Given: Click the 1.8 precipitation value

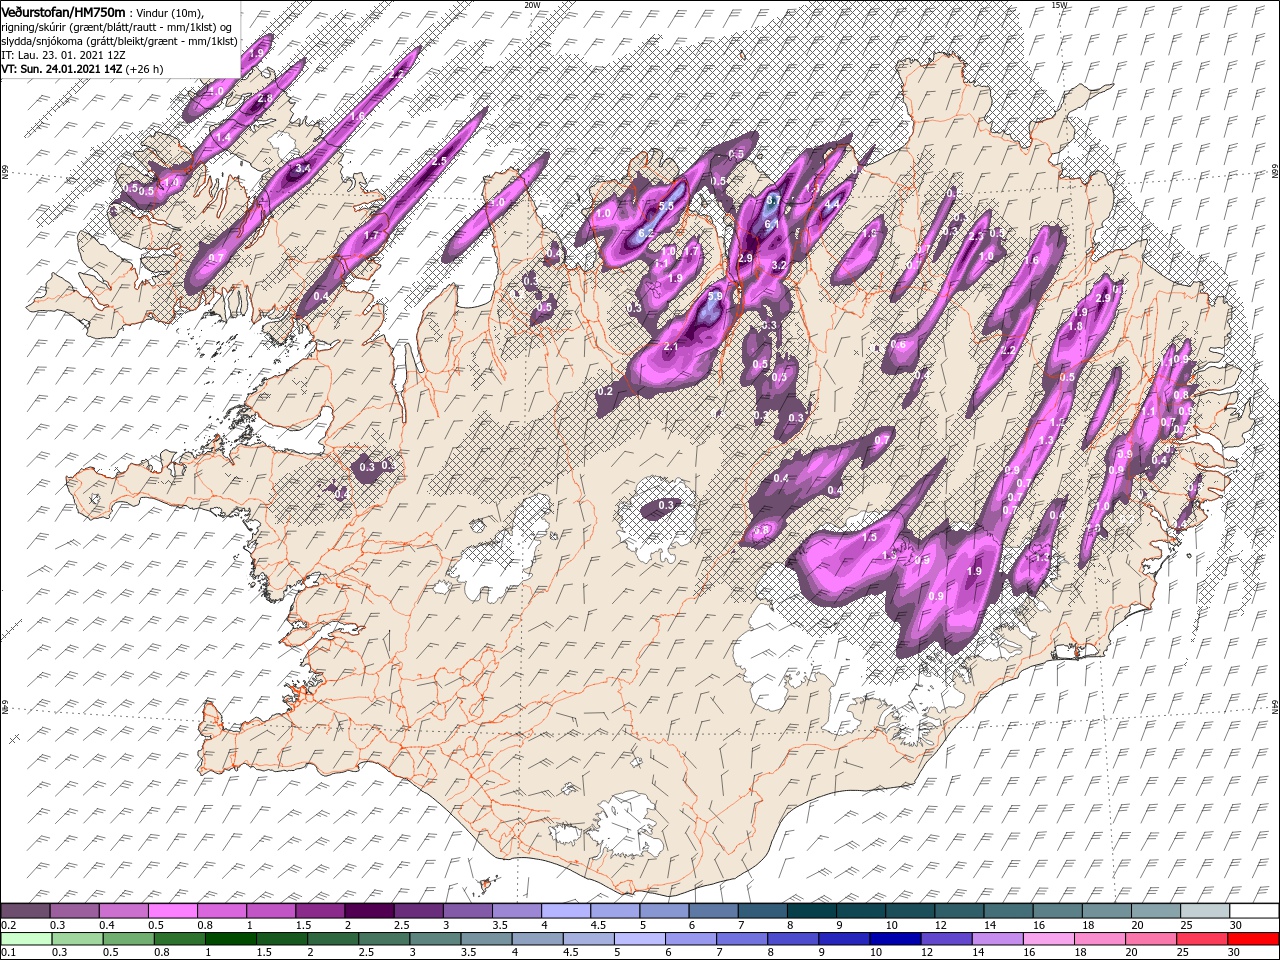Looking at the screenshot, I should (1077, 326).
